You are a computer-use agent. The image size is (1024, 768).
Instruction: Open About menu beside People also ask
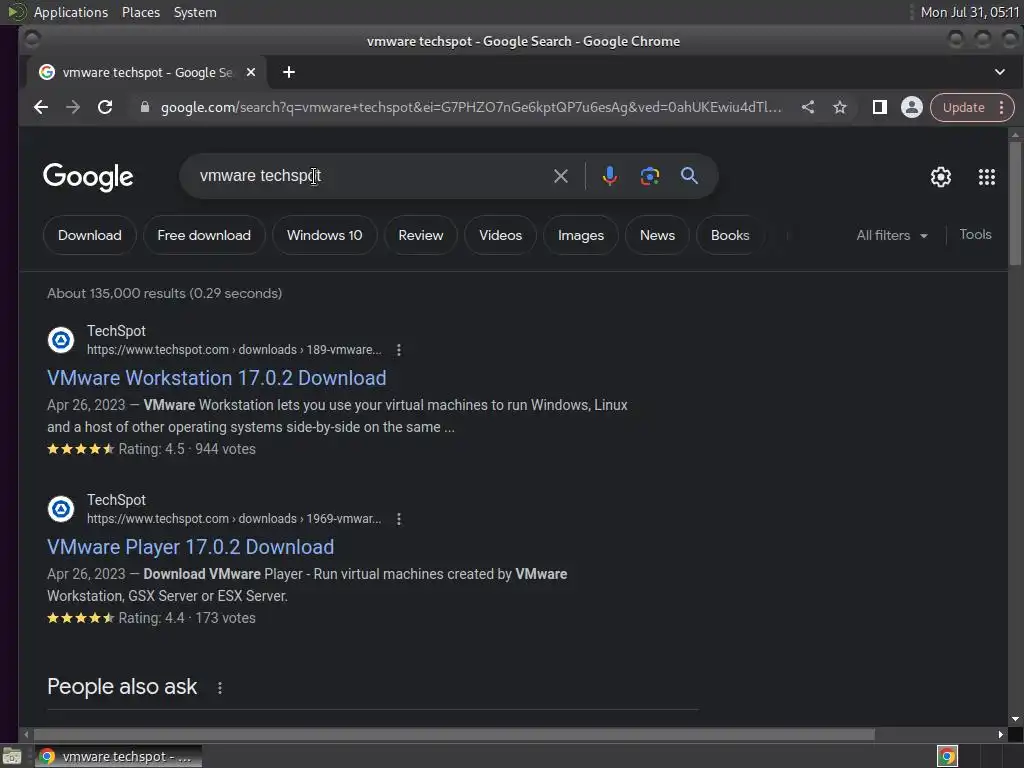[220, 688]
